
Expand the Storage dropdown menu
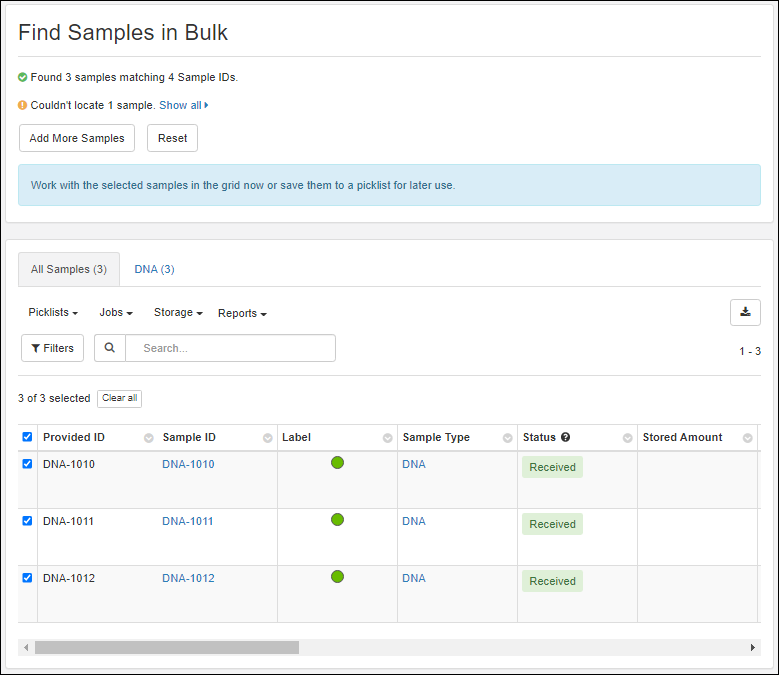coord(178,313)
